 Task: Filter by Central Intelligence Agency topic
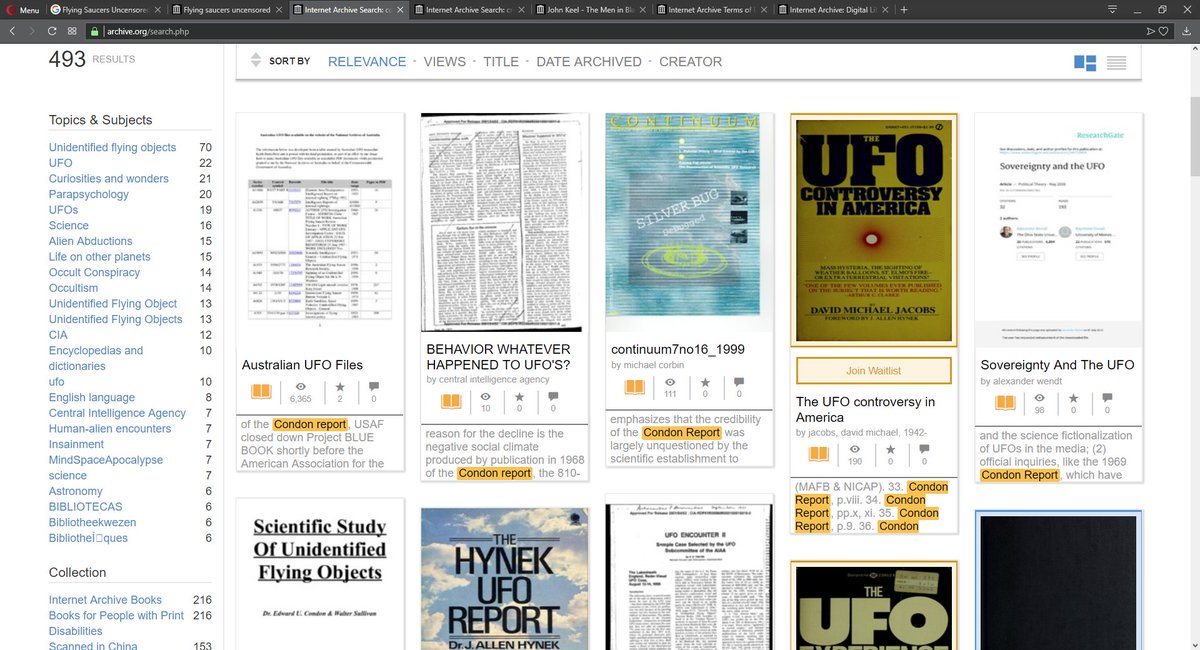point(118,413)
